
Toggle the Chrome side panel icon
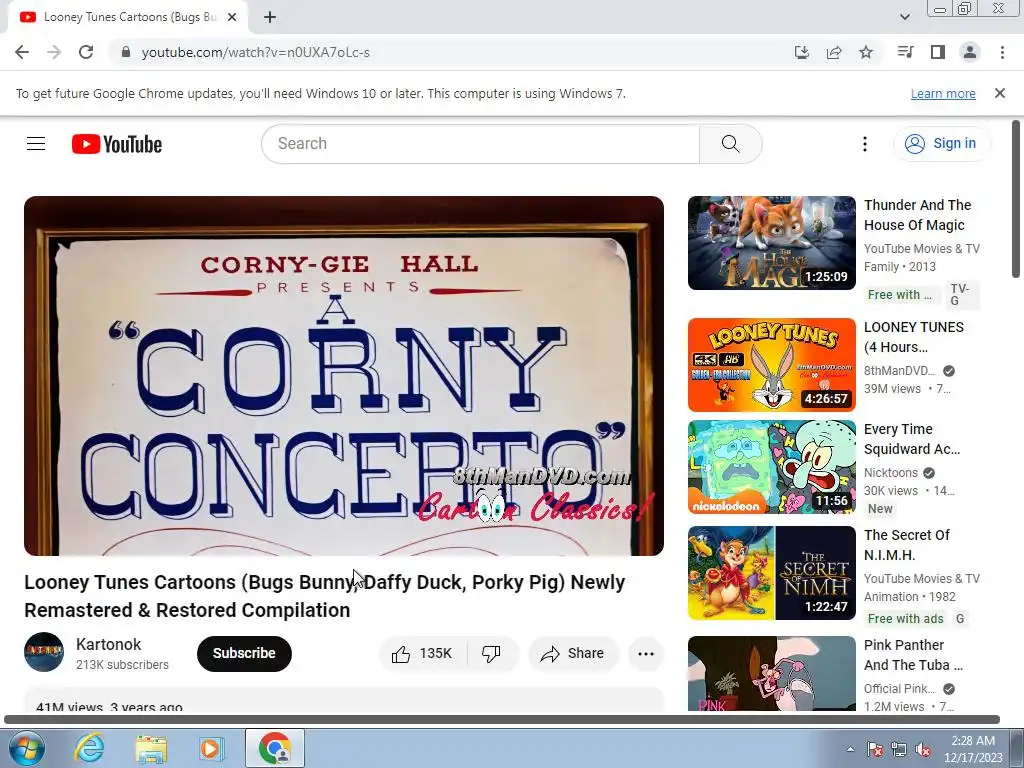click(x=938, y=52)
